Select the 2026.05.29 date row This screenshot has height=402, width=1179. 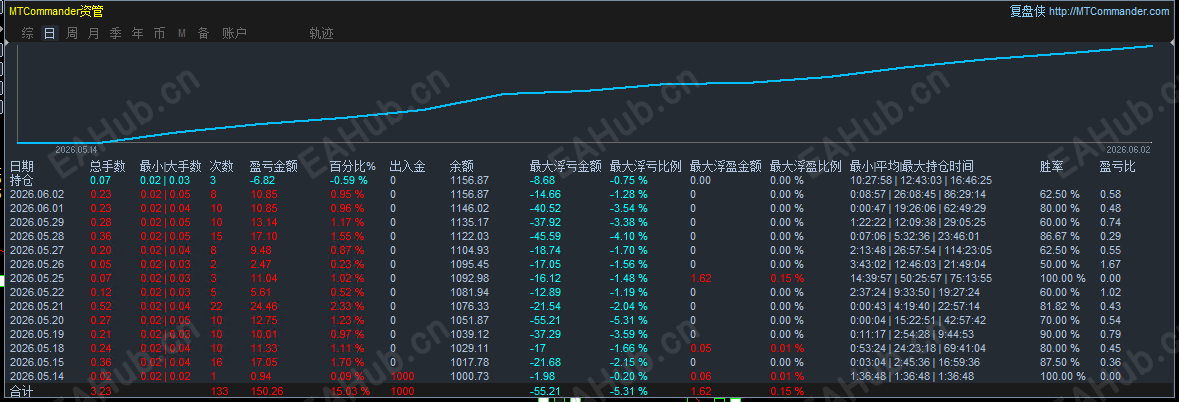(590, 222)
